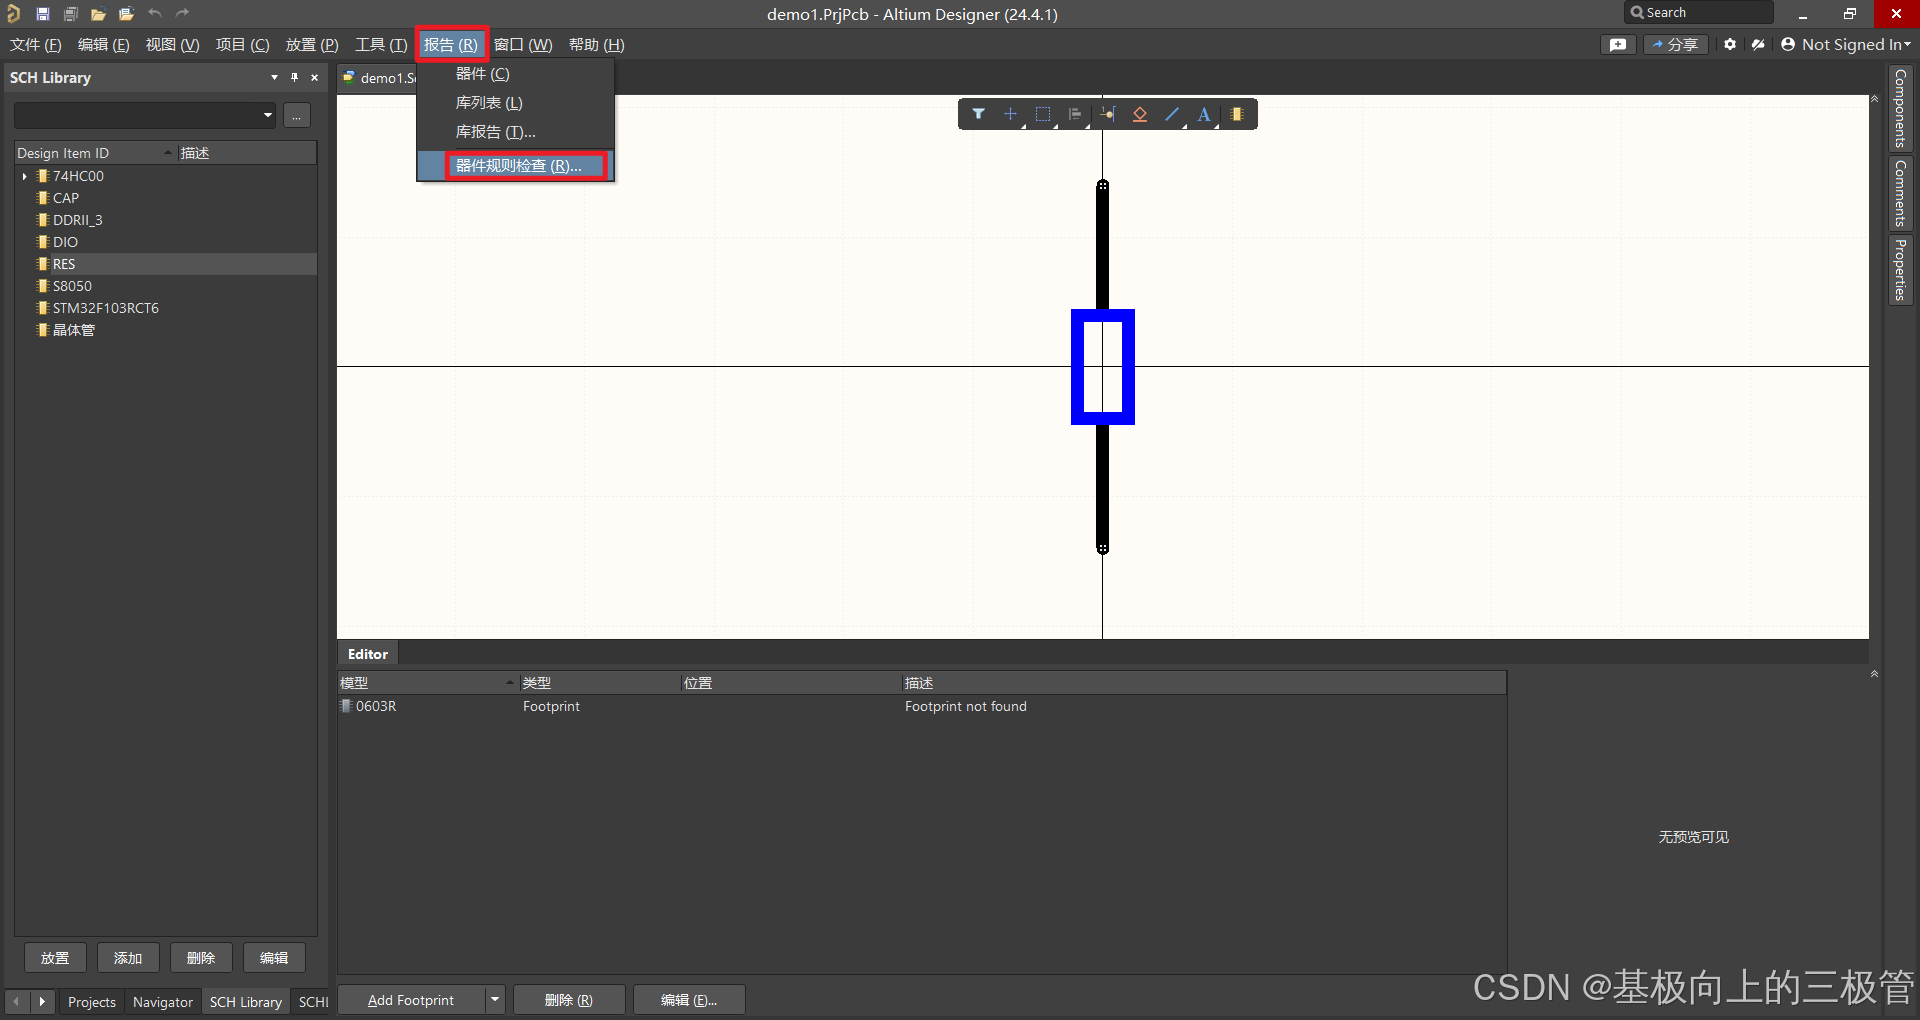Select the Editor tab
The image size is (1920, 1020).
[368, 654]
